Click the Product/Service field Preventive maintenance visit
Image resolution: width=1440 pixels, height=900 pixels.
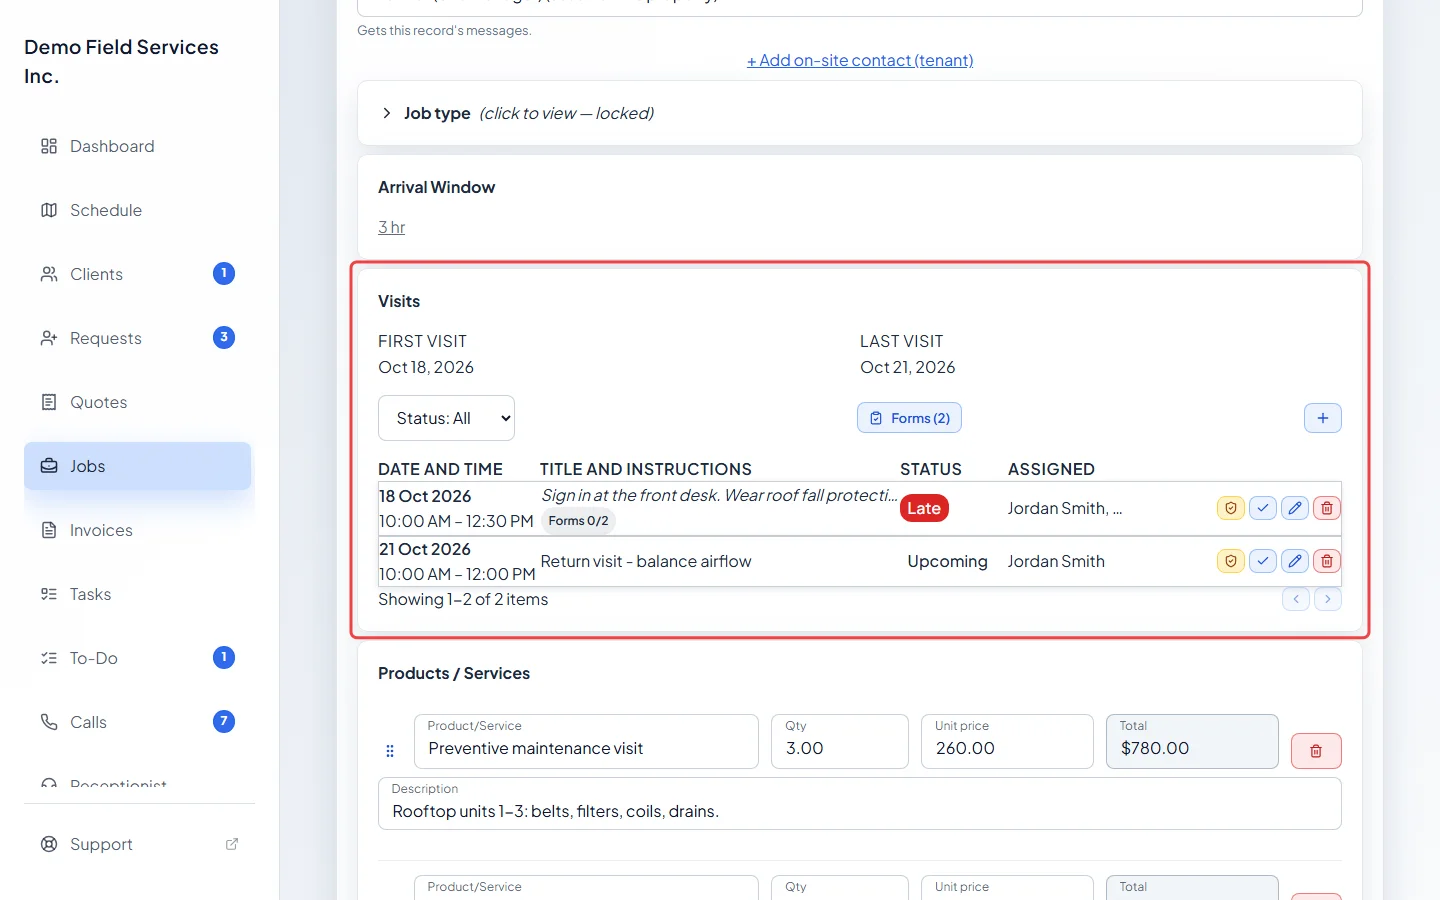point(586,741)
